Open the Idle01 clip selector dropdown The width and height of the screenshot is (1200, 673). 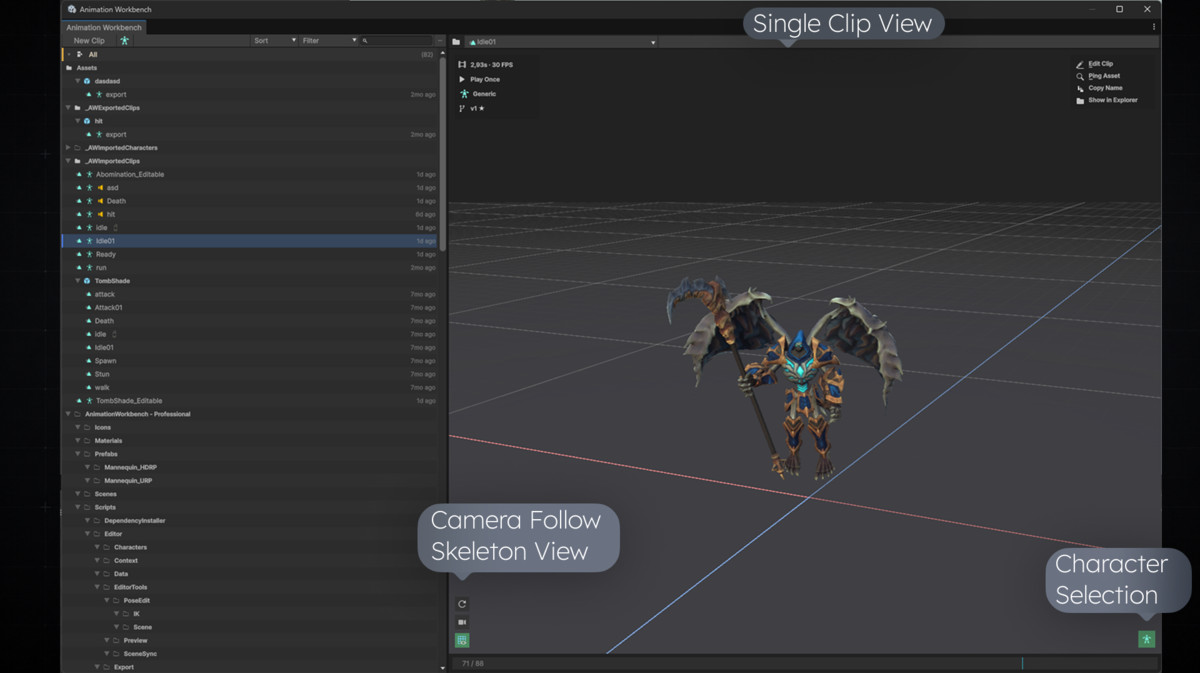561,42
